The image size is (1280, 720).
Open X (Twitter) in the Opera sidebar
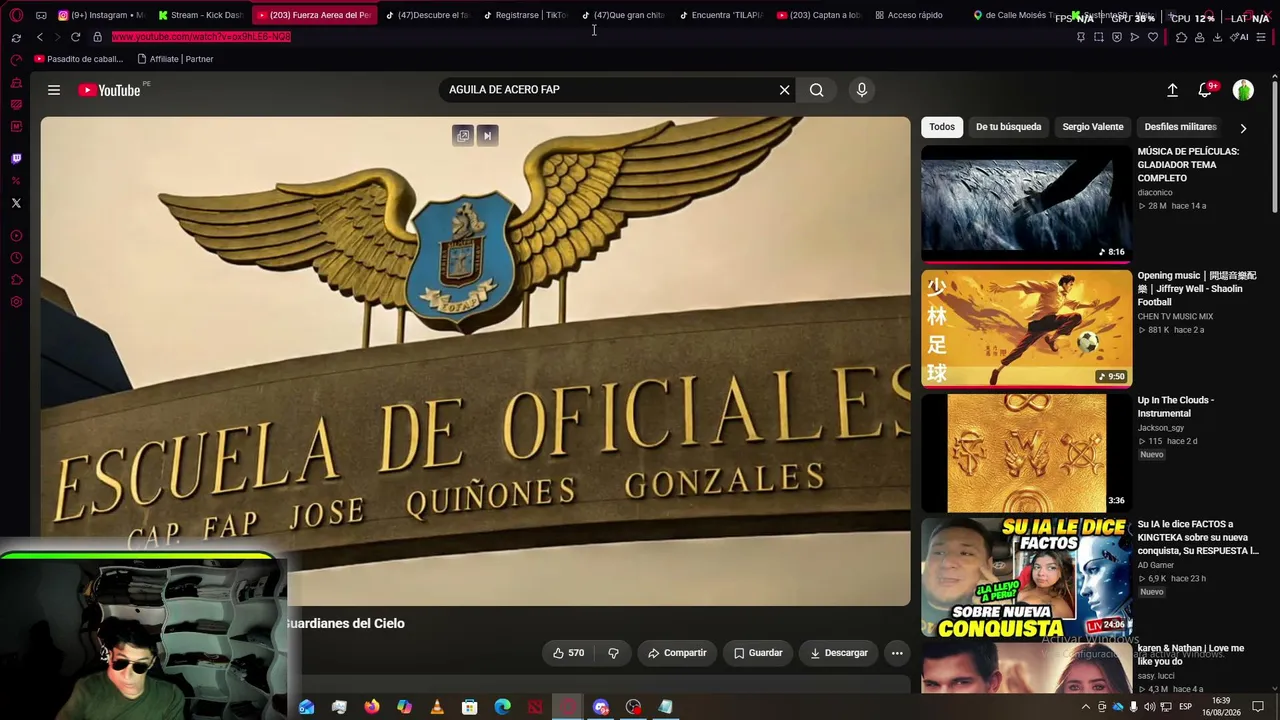click(x=16, y=203)
